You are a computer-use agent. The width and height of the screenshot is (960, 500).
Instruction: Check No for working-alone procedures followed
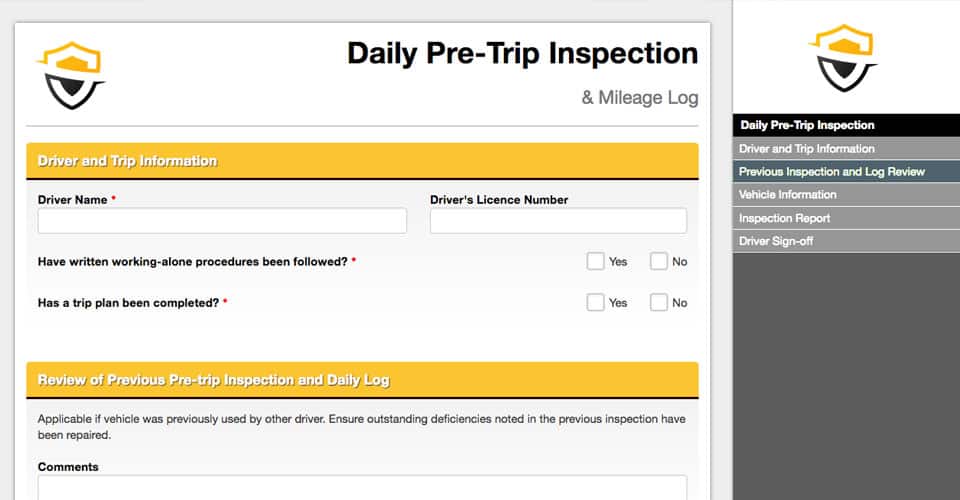[659, 262]
